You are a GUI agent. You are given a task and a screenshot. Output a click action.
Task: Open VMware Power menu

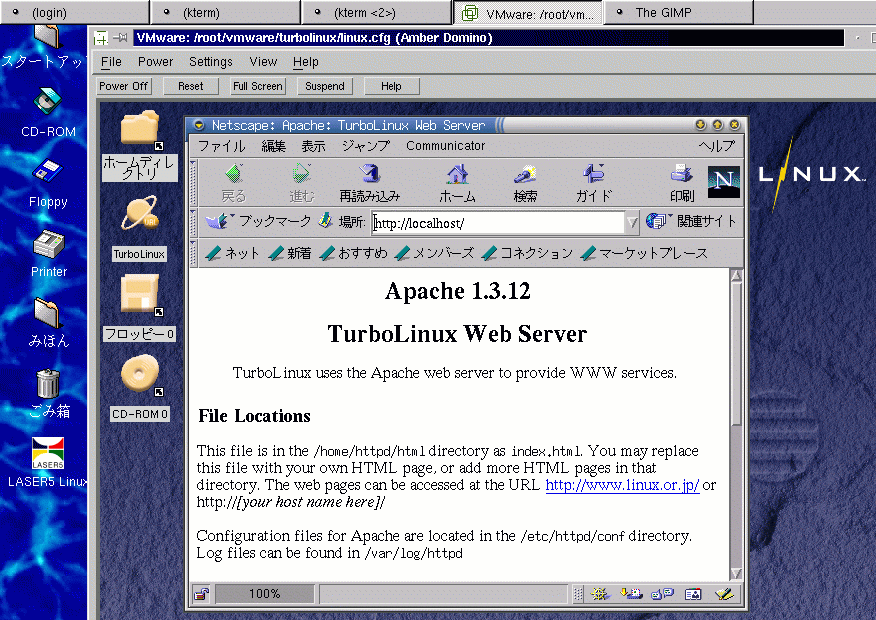[x=155, y=62]
